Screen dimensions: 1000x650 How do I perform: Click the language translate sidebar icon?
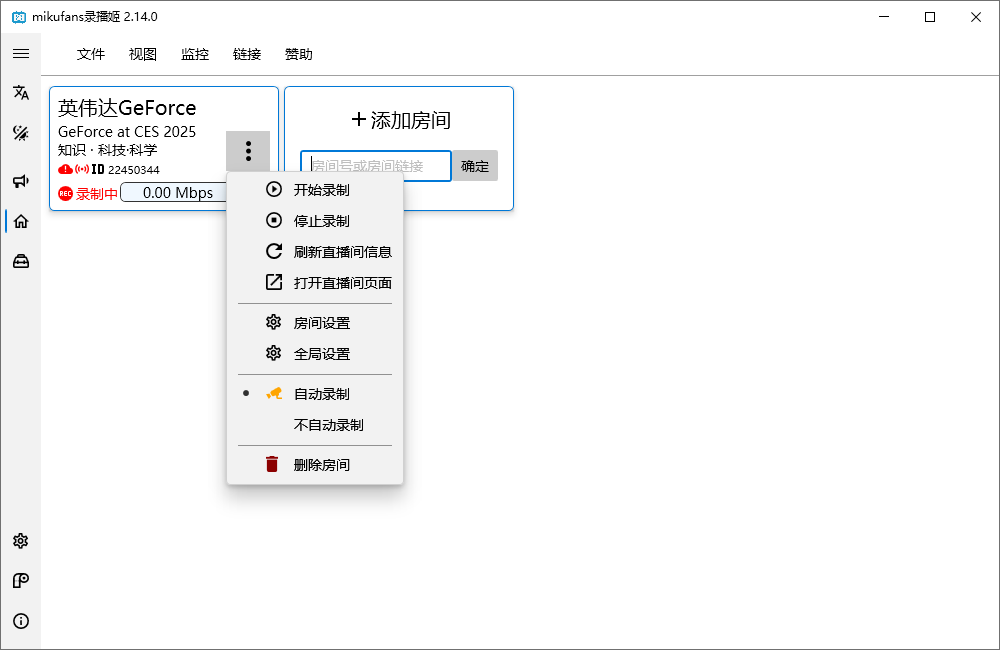21,92
